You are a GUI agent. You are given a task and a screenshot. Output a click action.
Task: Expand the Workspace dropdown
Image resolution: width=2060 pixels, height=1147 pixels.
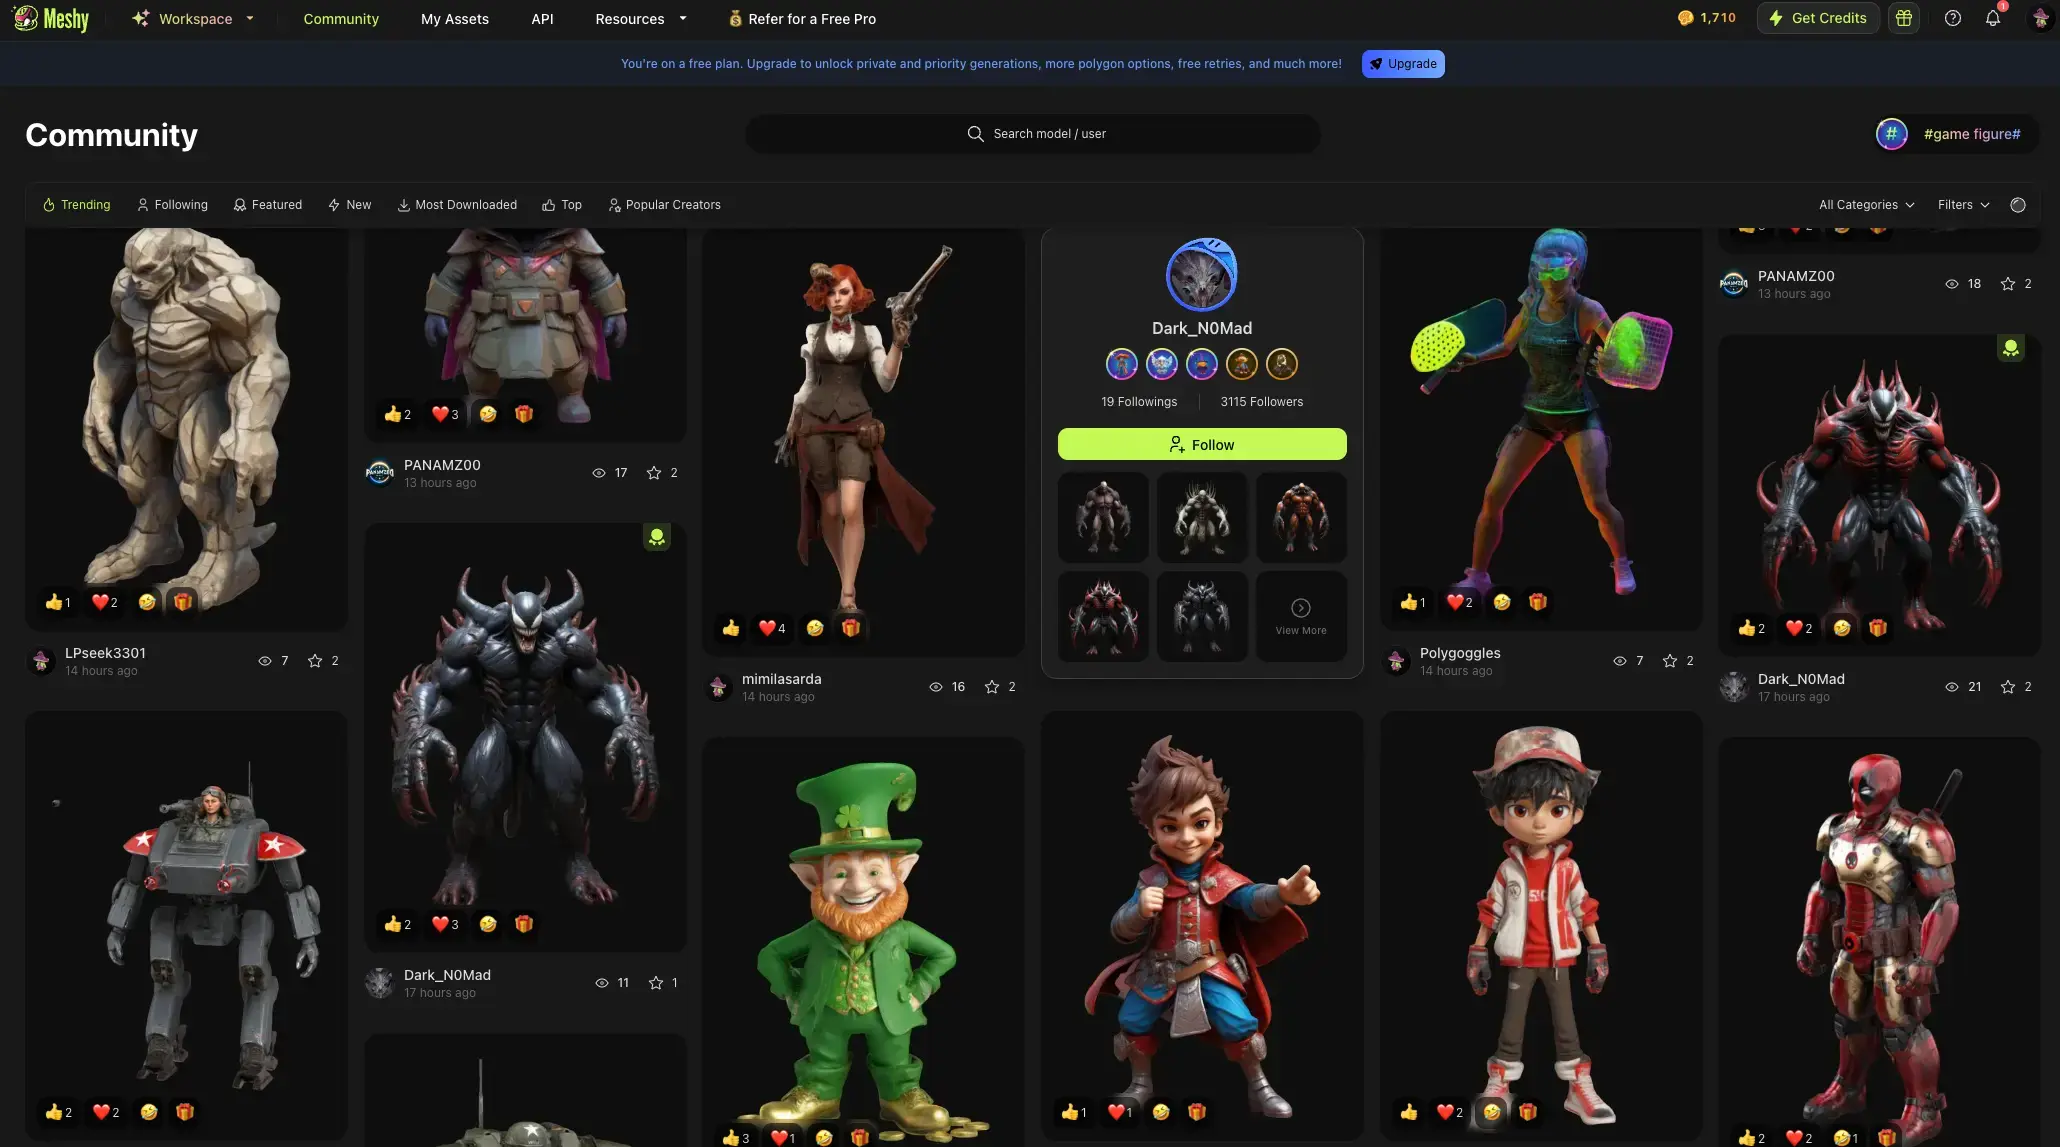click(x=196, y=18)
